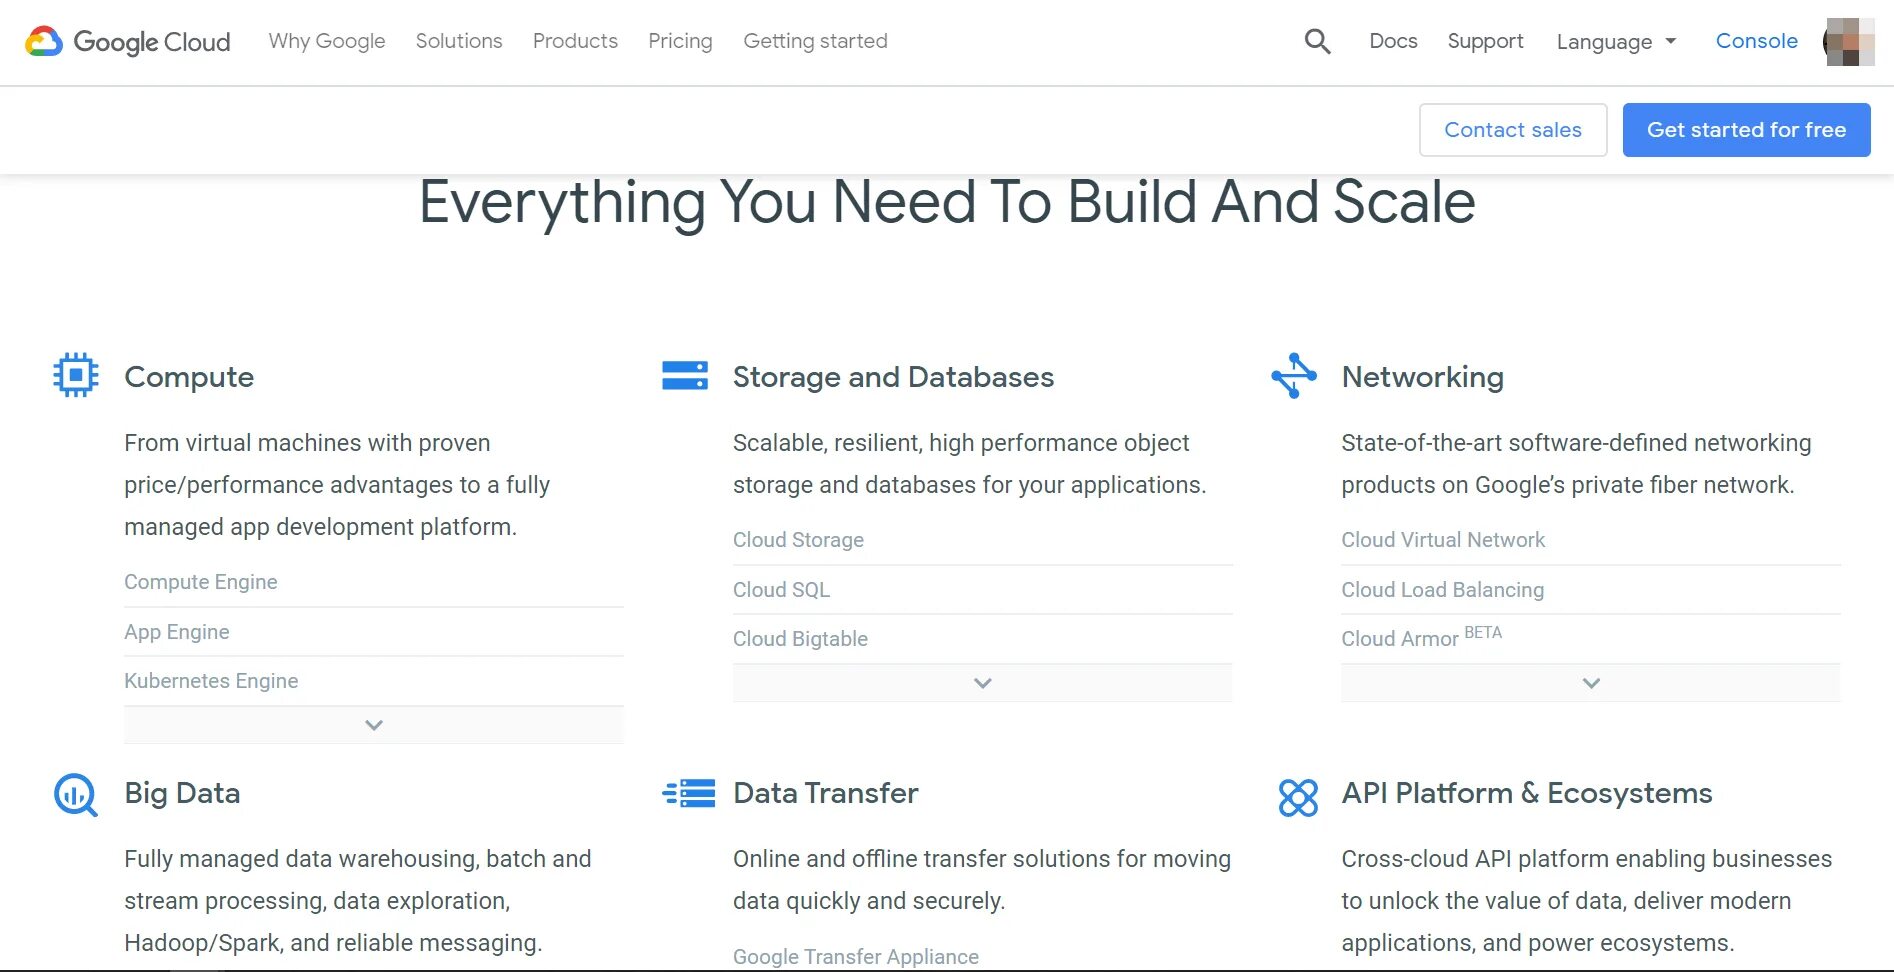Open the Cloud Storage link
Image resolution: width=1894 pixels, height=972 pixels.
(798, 540)
